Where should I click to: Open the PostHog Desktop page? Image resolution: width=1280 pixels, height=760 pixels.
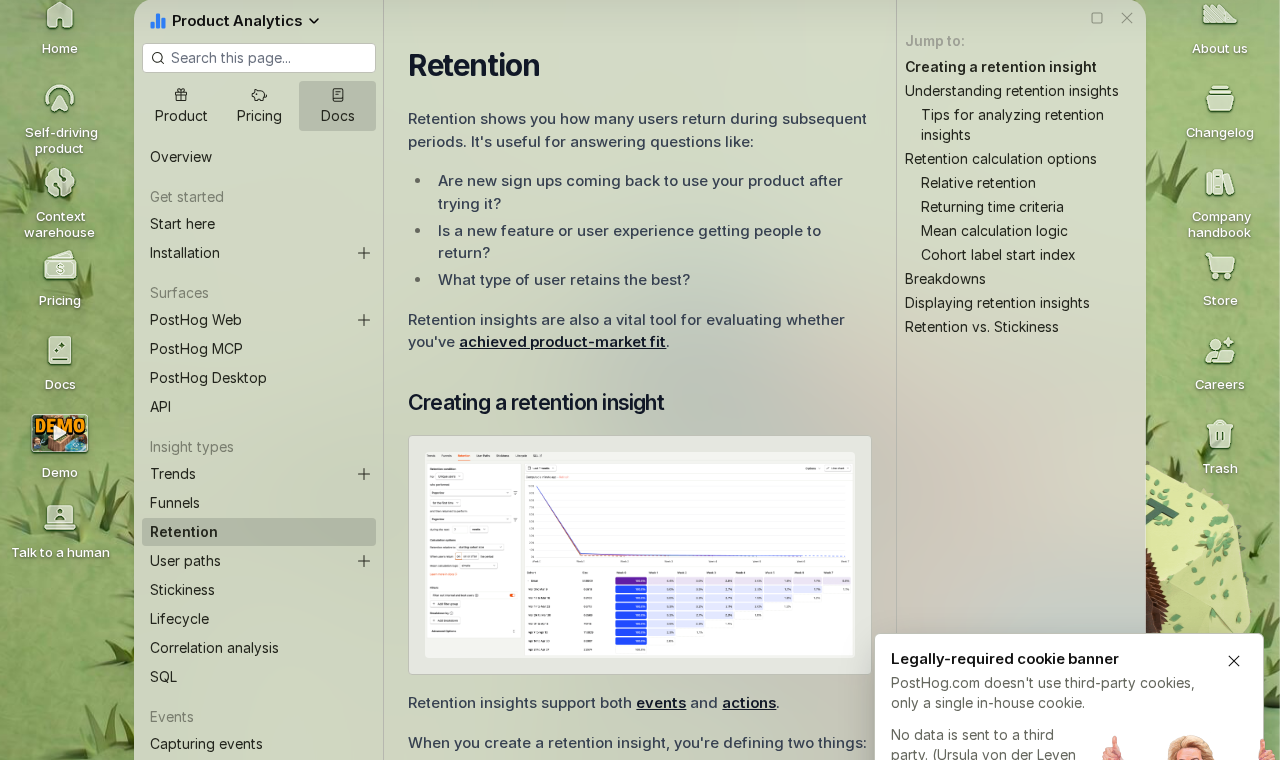tap(259, 378)
